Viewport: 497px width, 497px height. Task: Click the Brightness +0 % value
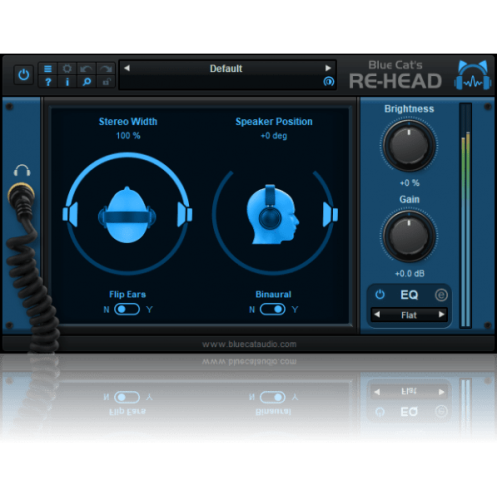[x=409, y=183]
